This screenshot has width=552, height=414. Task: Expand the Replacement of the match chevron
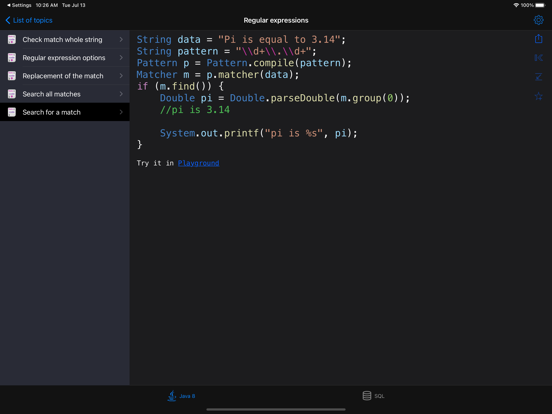[x=121, y=76]
